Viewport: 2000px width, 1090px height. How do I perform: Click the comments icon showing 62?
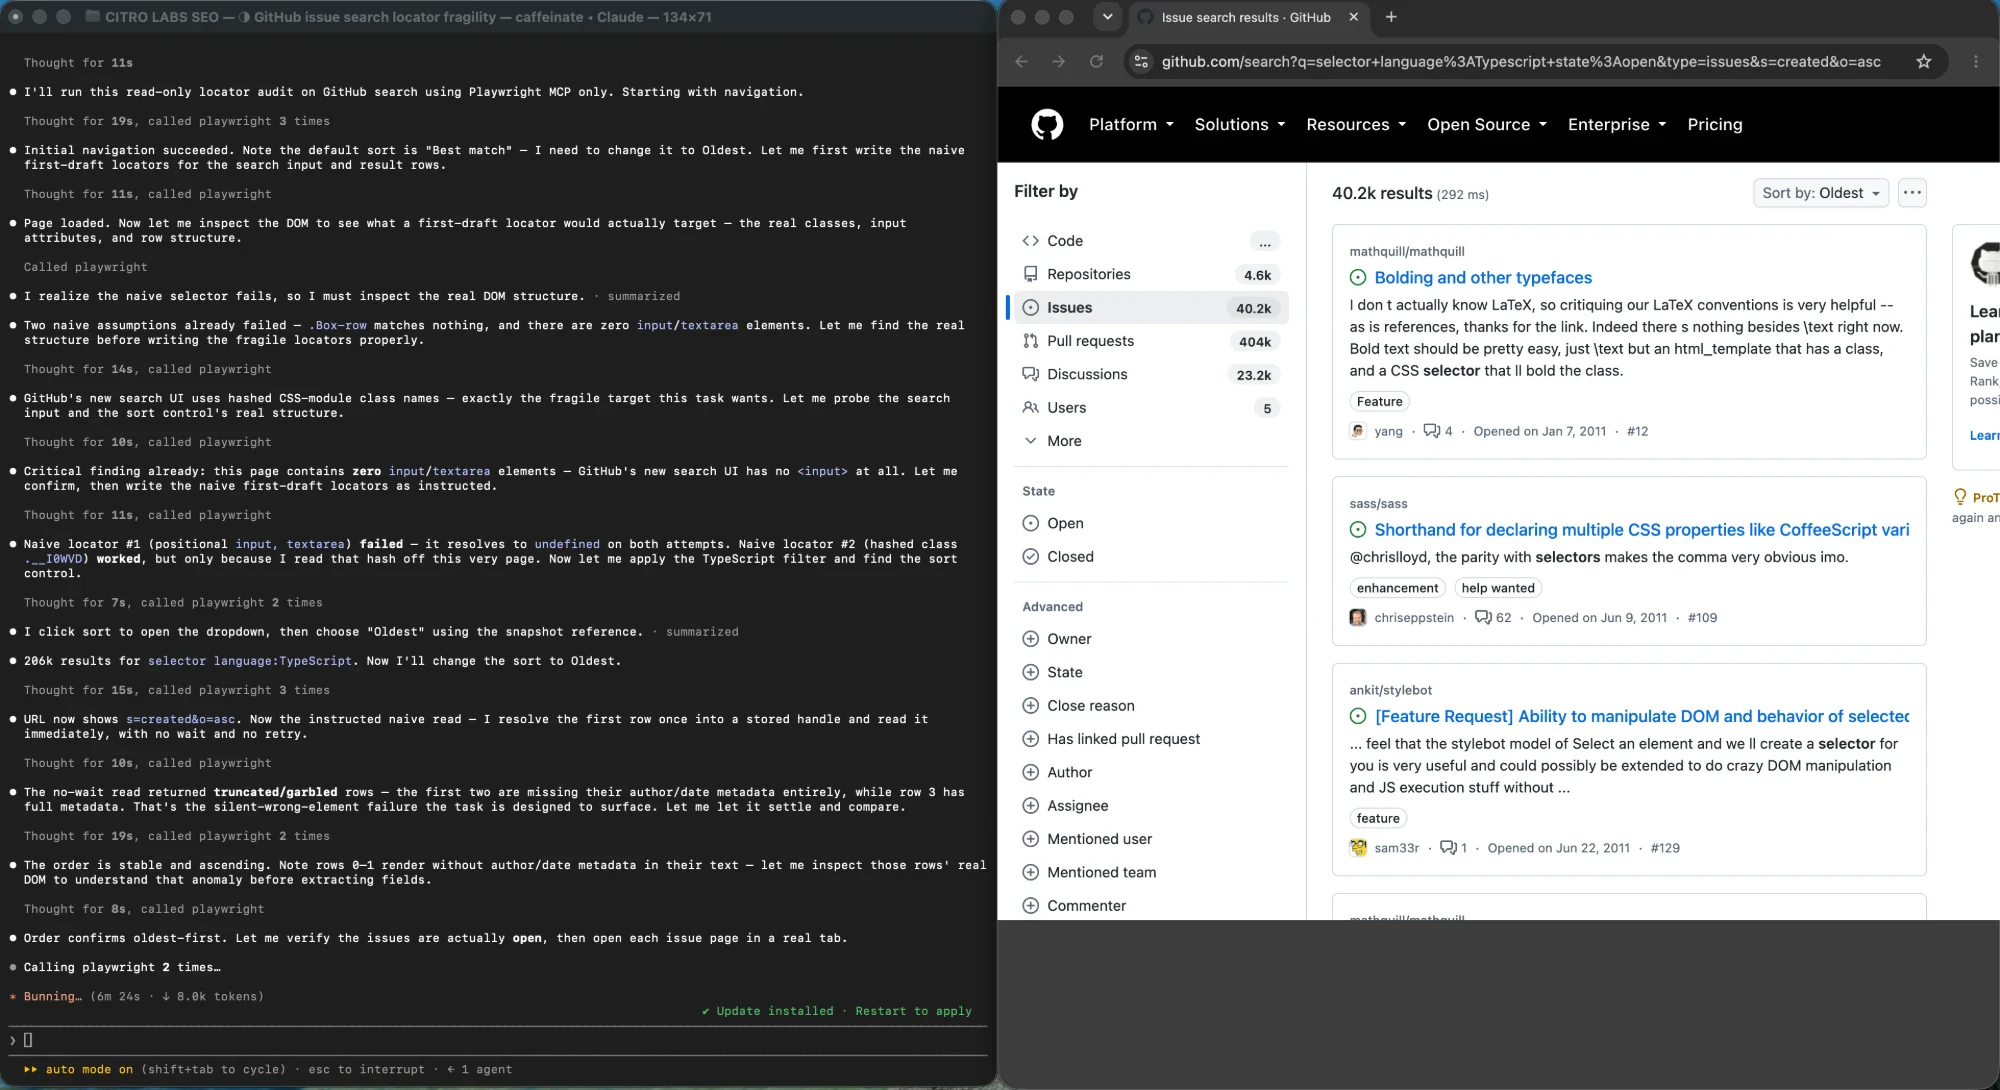(1483, 617)
